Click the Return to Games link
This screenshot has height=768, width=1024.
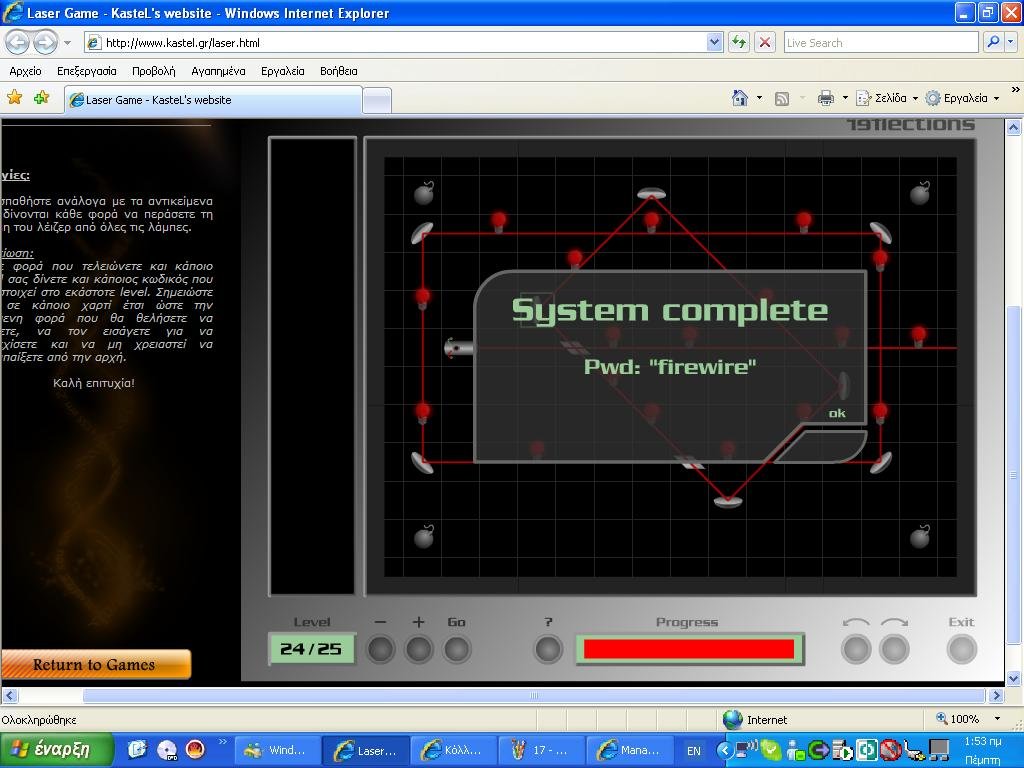(x=94, y=665)
